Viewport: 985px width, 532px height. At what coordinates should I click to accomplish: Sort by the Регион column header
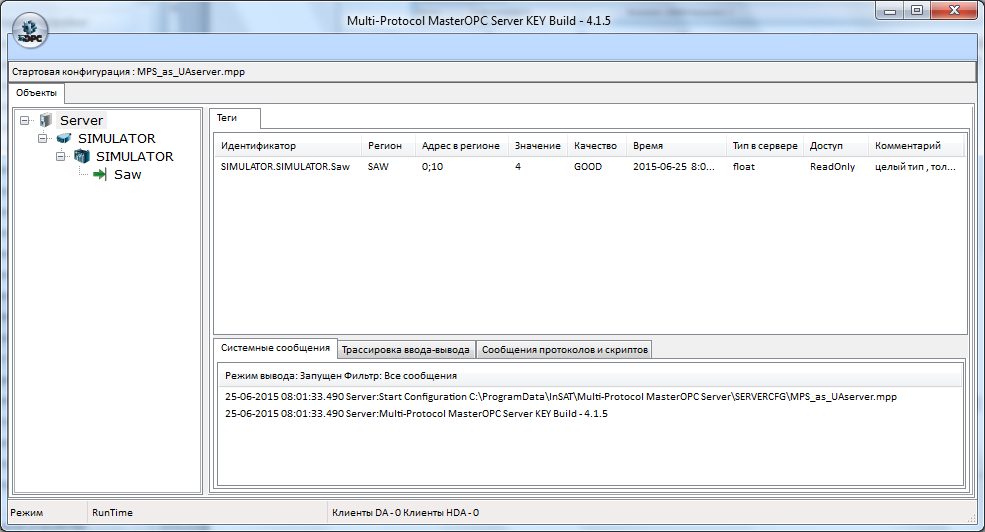[388, 146]
